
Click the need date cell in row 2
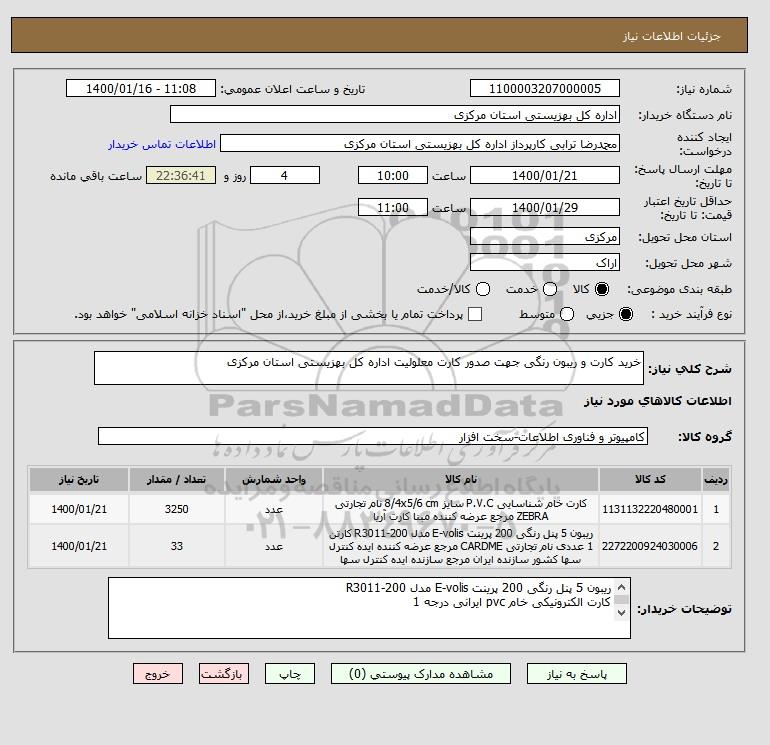coord(79,546)
